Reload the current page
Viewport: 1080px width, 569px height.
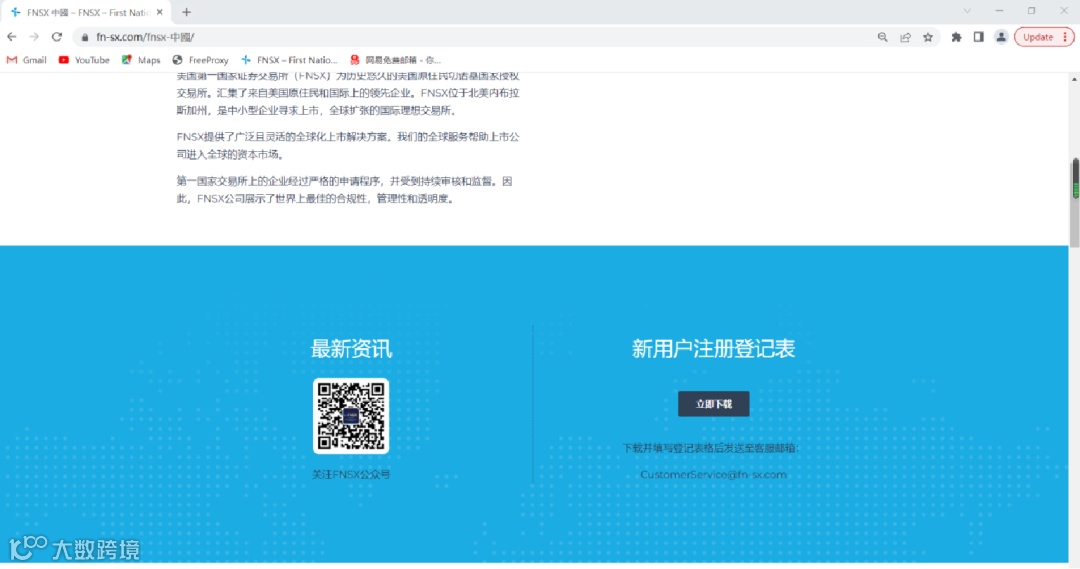56,37
